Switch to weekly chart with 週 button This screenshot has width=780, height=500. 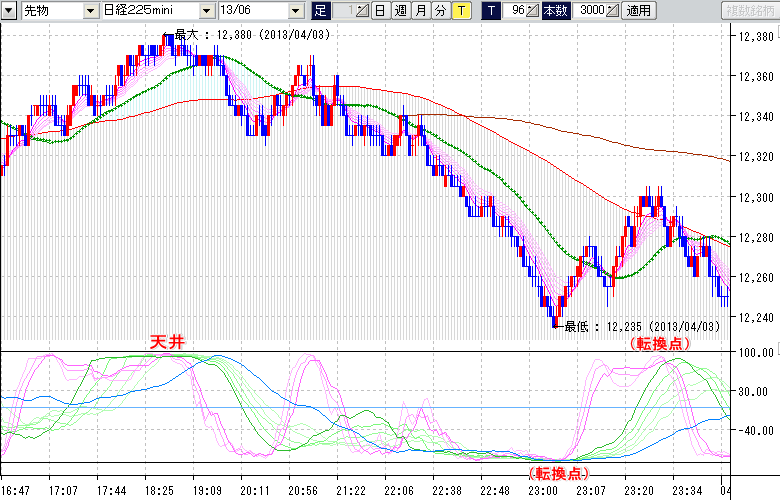pyautogui.click(x=400, y=11)
